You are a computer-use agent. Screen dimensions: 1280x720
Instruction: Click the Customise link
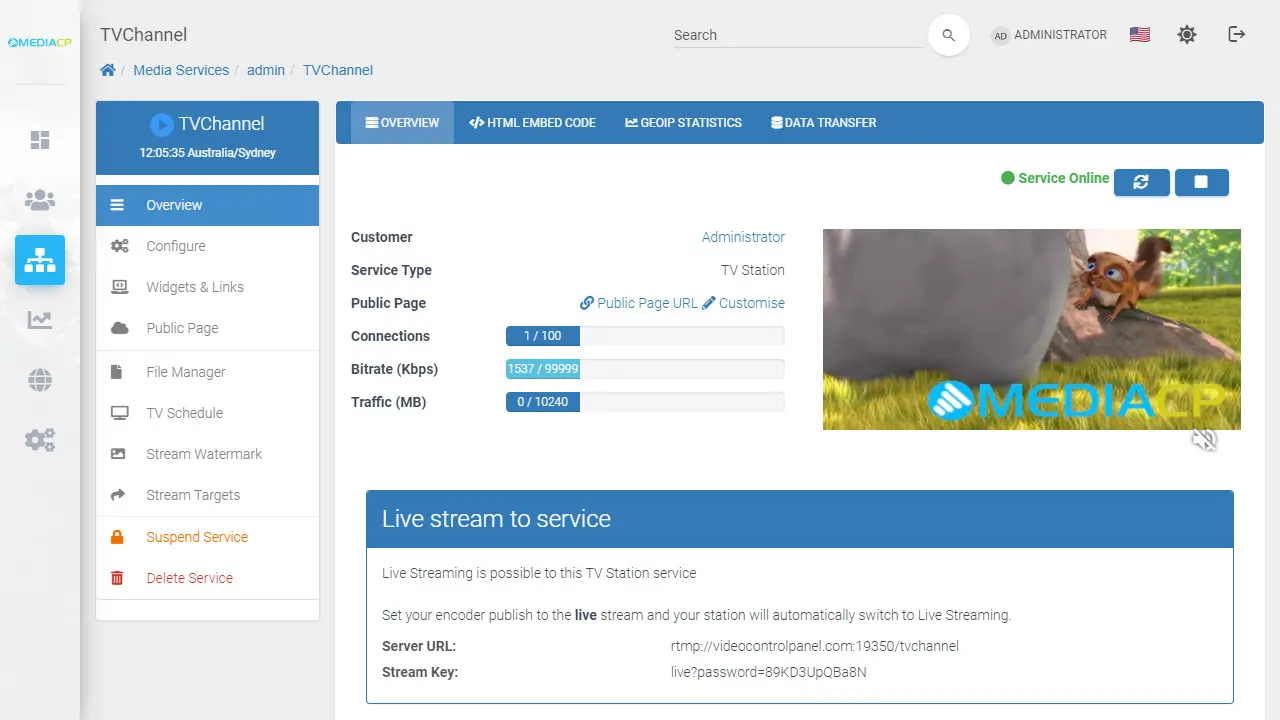(744, 303)
